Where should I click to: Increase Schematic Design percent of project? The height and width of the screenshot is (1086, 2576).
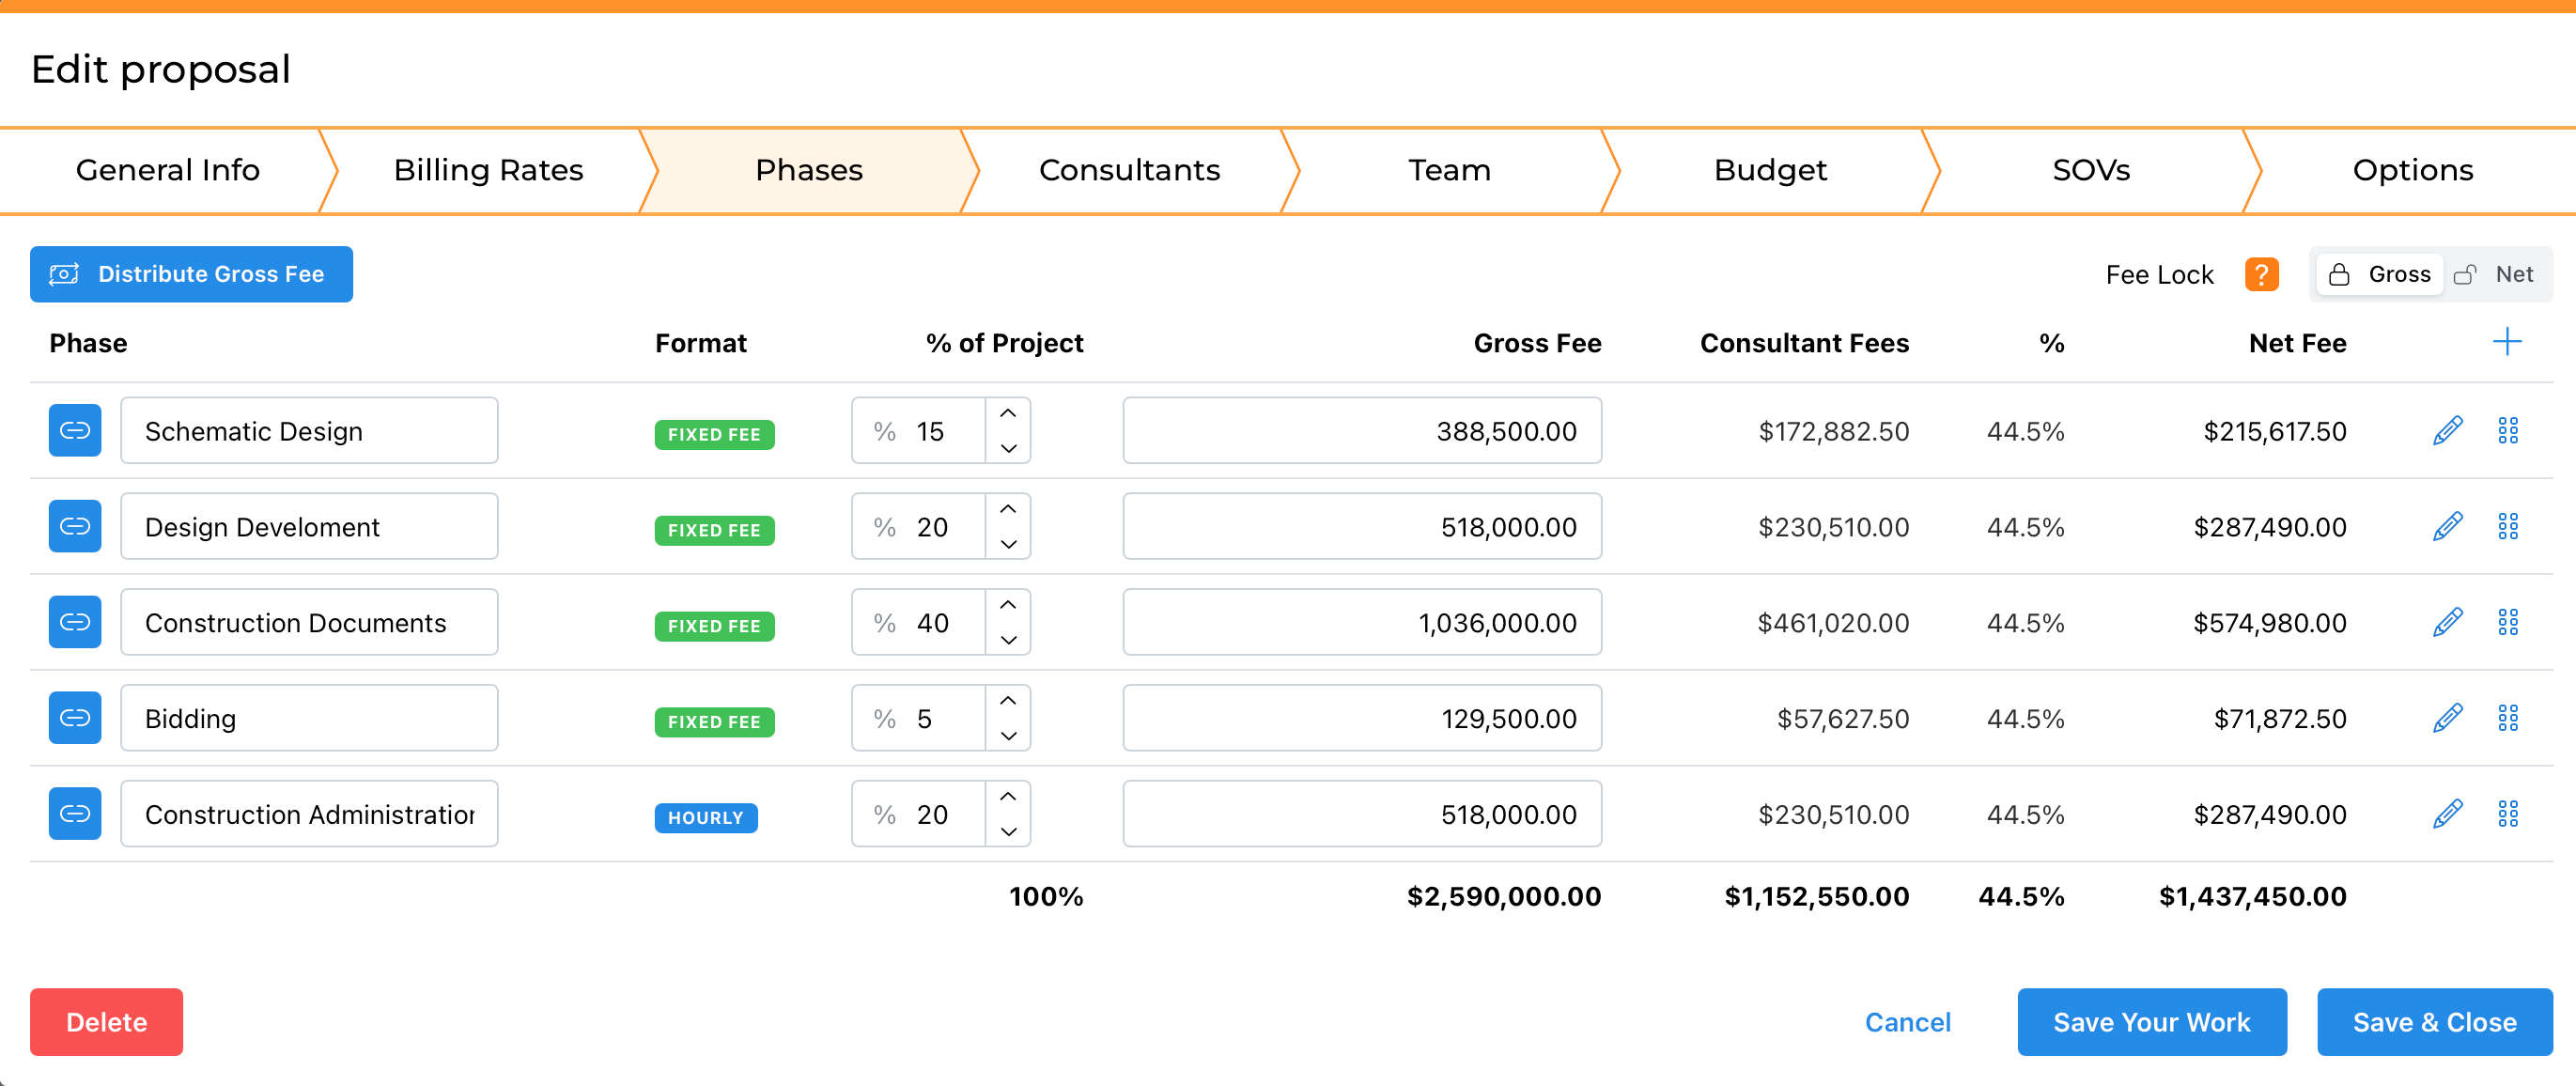(1008, 414)
